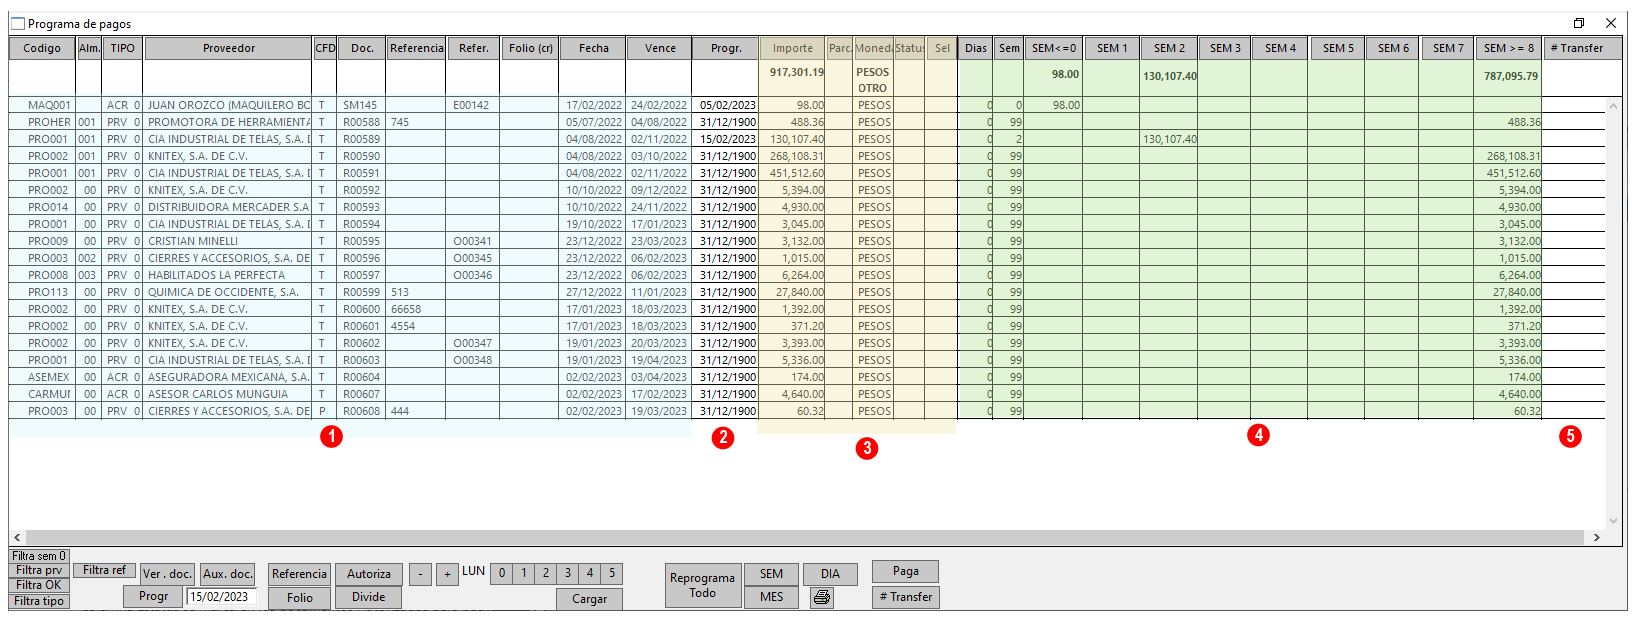Restore the Programa de pagos window size
Viewport: 1641px width, 621px height.
(1579, 23)
